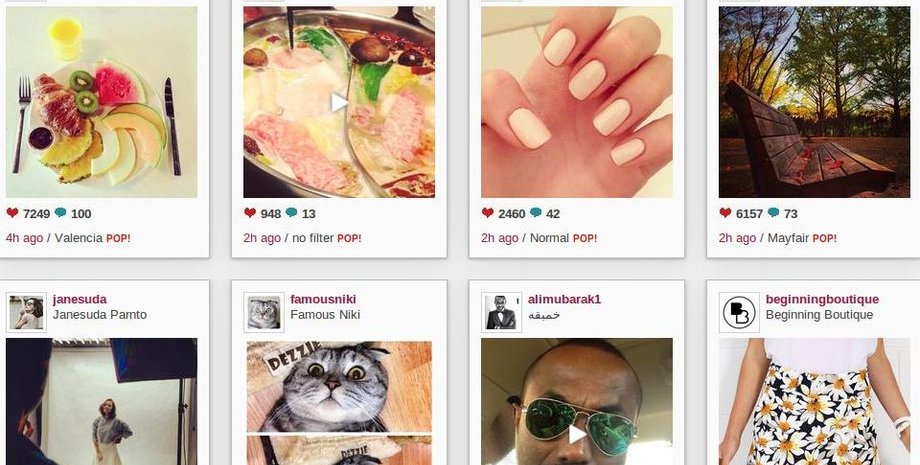Viewport: 920px width, 465px height.
Task: Open the janesuda username link
Action: coord(80,299)
